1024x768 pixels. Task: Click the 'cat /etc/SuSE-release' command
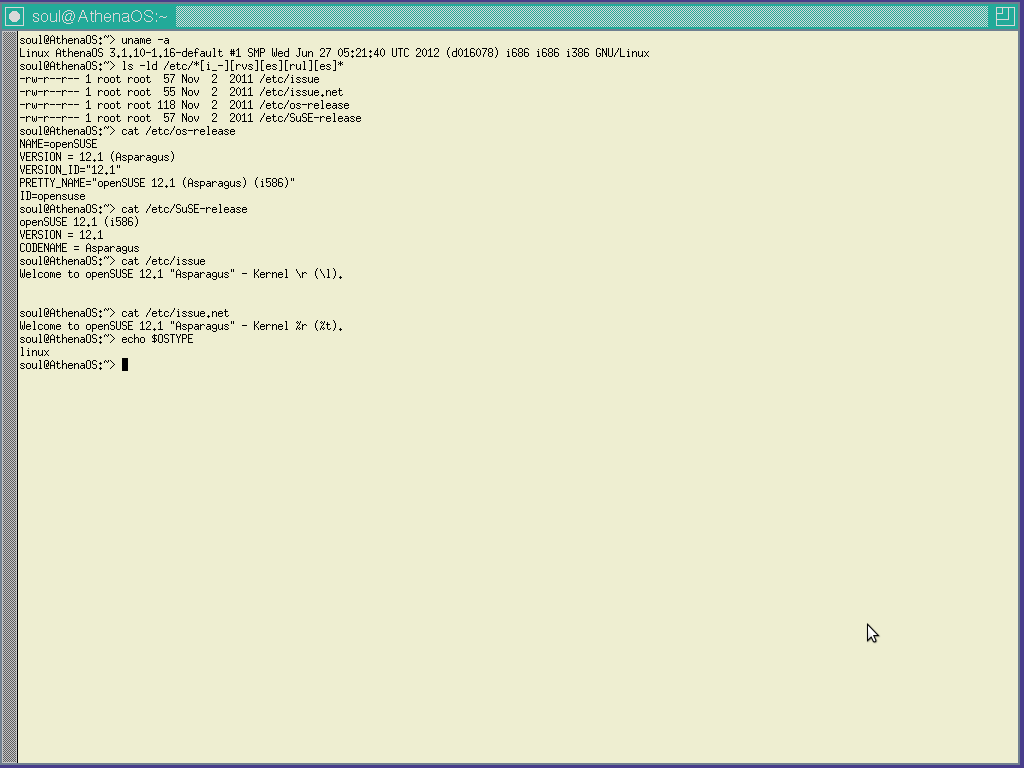(x=133, y=210)
